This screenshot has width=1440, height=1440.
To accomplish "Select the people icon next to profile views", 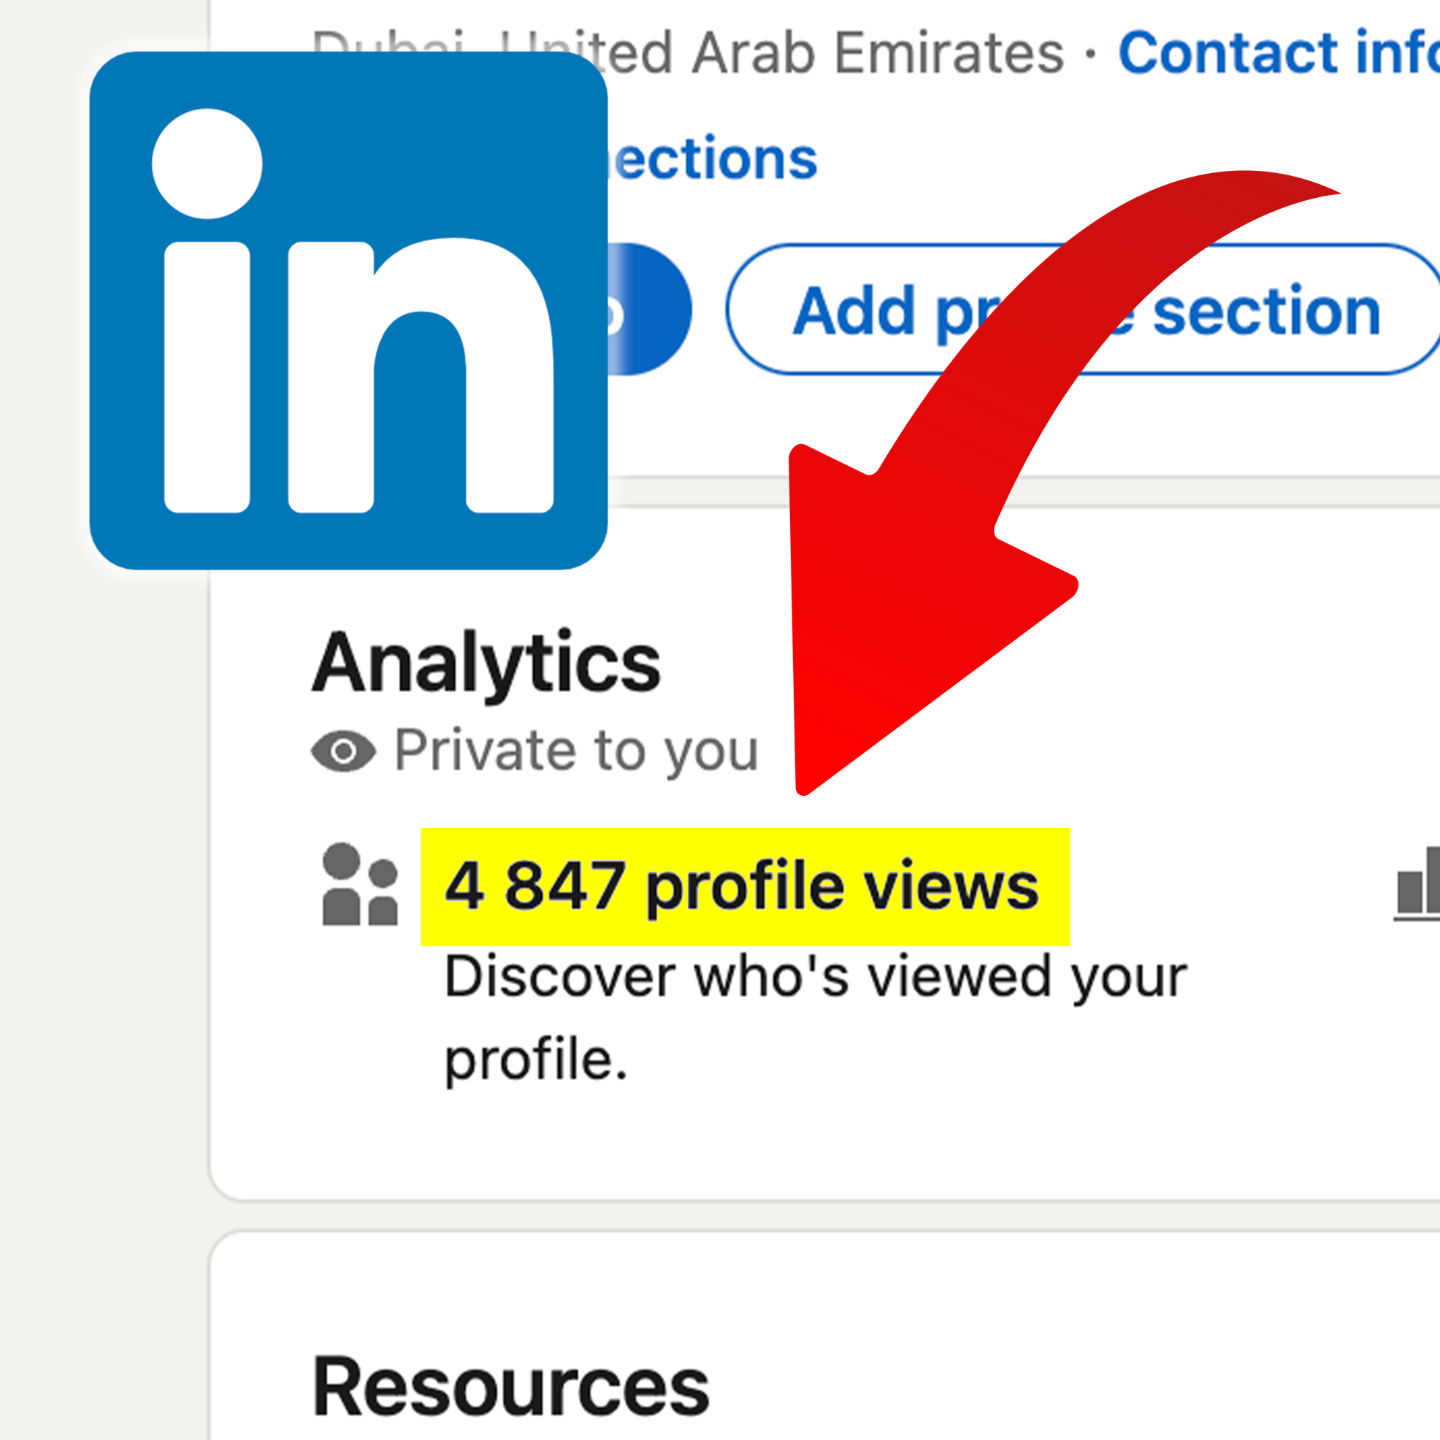I will click(360, 885).
